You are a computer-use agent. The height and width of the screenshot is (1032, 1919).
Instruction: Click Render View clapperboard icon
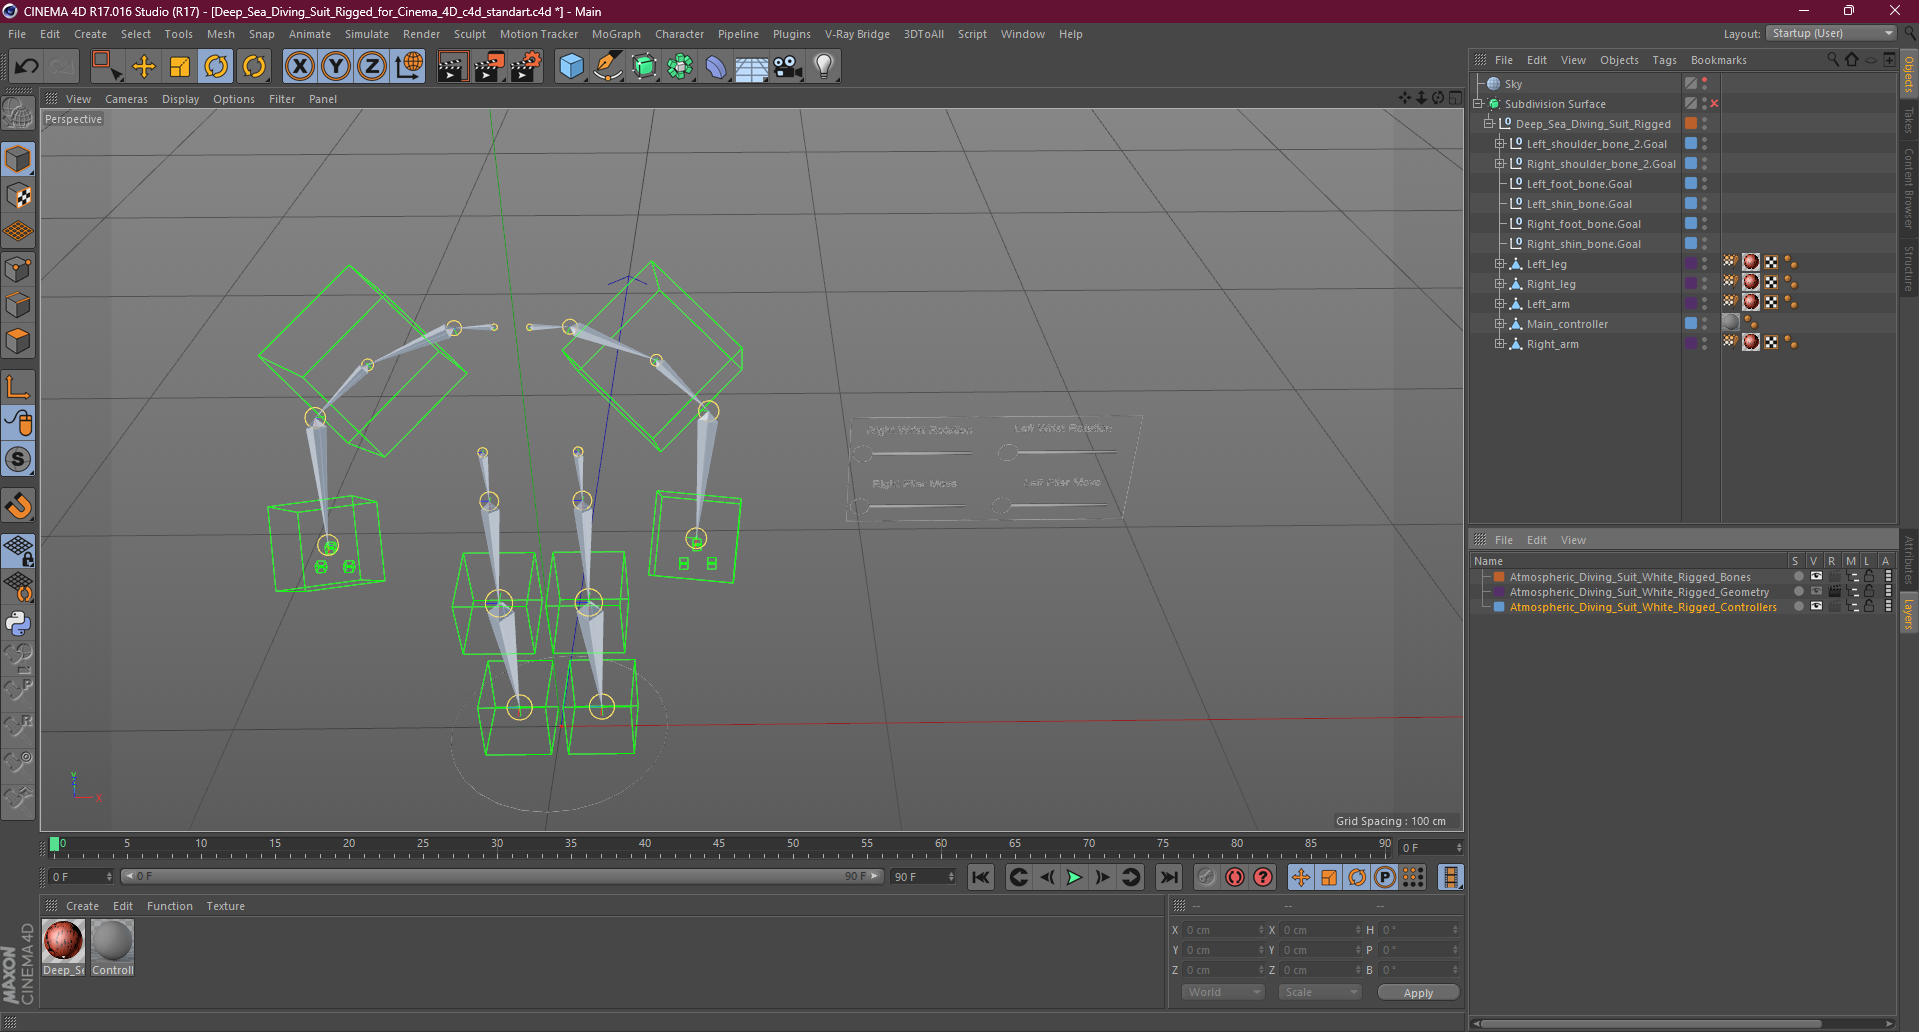tap(452, 67)
